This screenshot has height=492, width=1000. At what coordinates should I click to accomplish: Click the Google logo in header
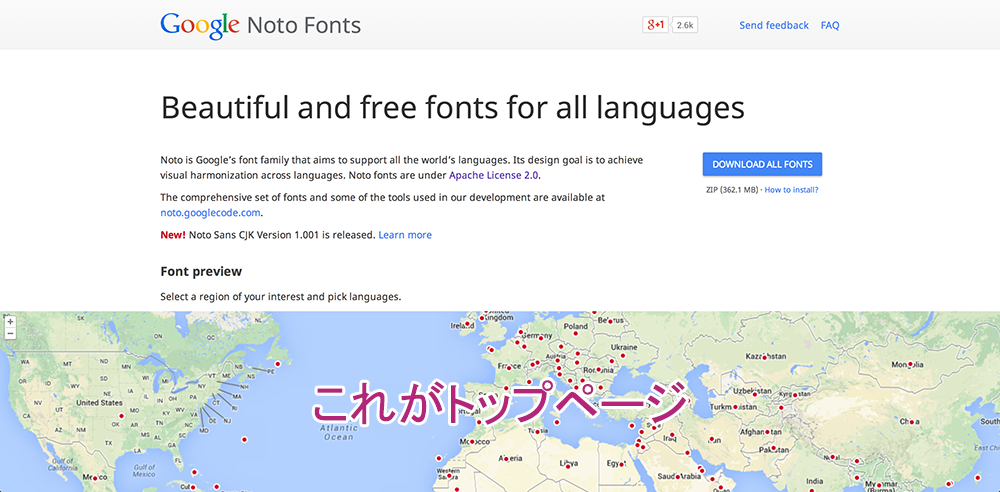coord(200,26)
